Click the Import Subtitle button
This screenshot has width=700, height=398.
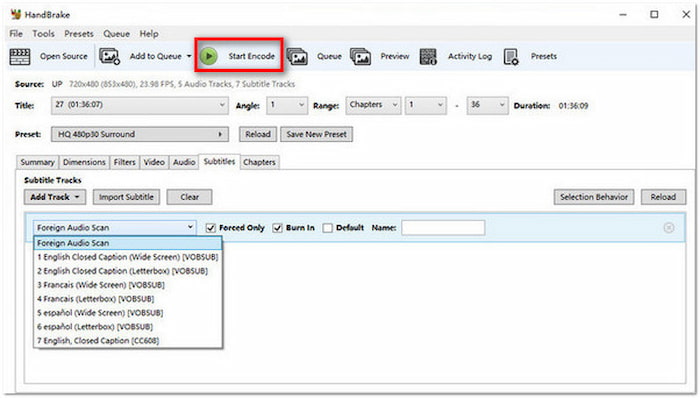(126, 197)
